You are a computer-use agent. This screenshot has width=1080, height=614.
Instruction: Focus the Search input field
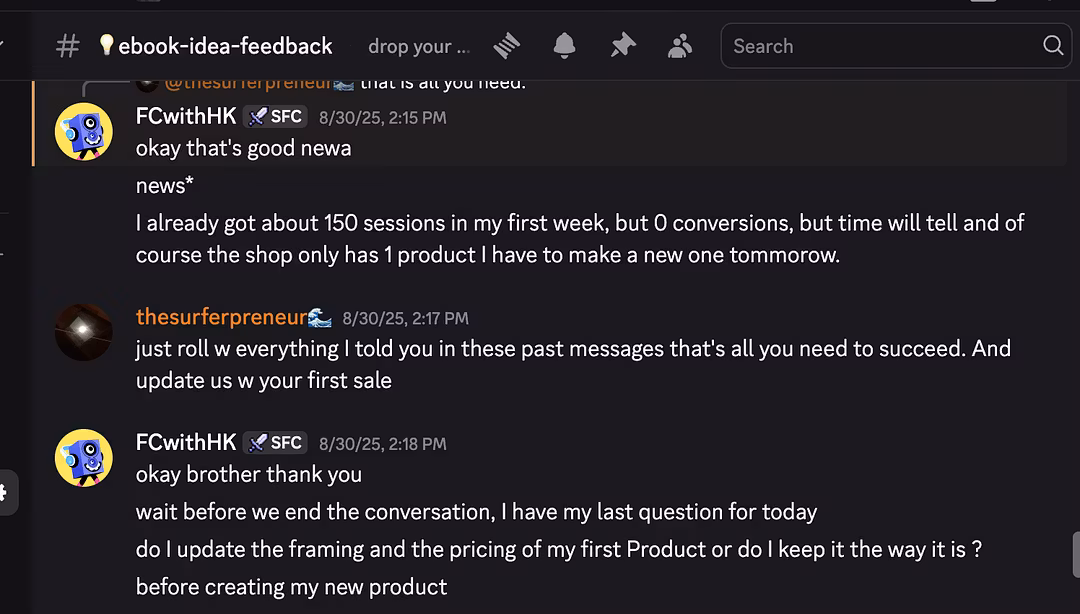tap(880, 46)
